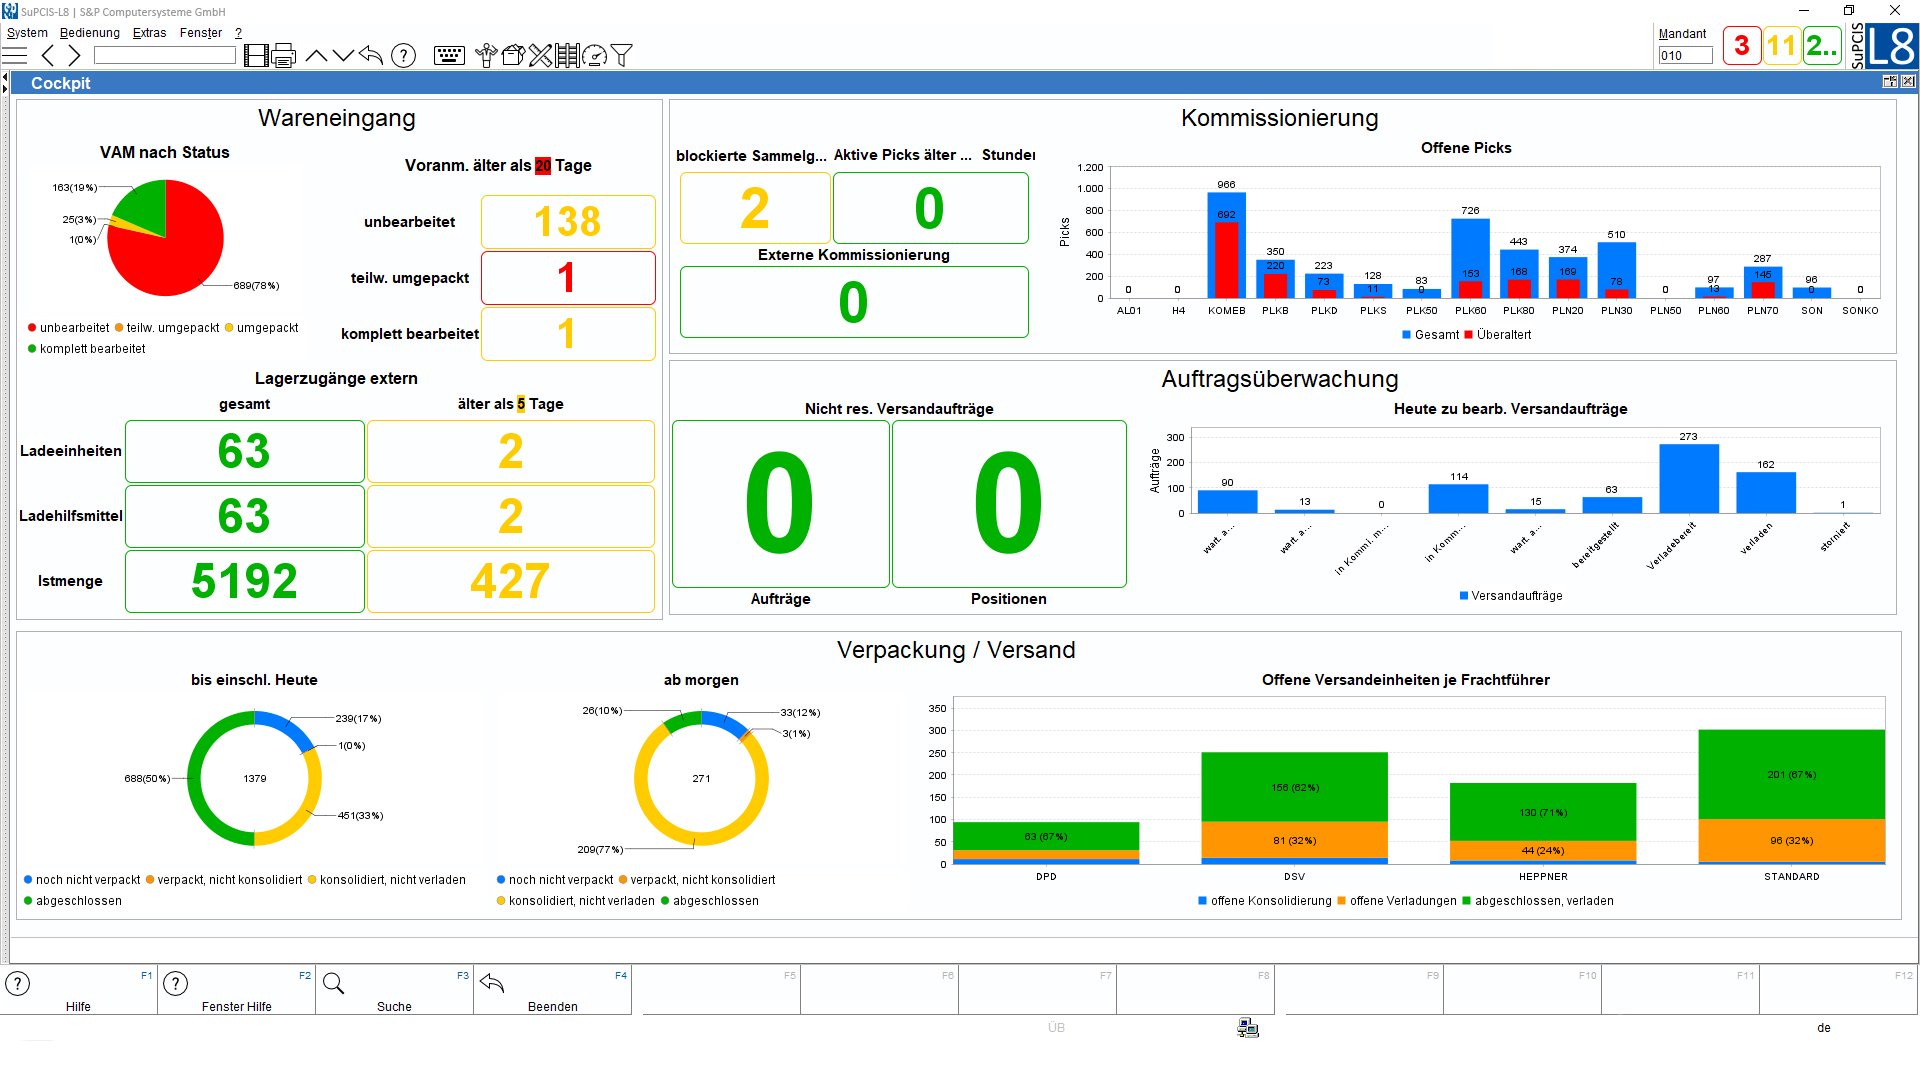
Task: Click the DSV carrier stacked bar
Action: click(1294, 808)
